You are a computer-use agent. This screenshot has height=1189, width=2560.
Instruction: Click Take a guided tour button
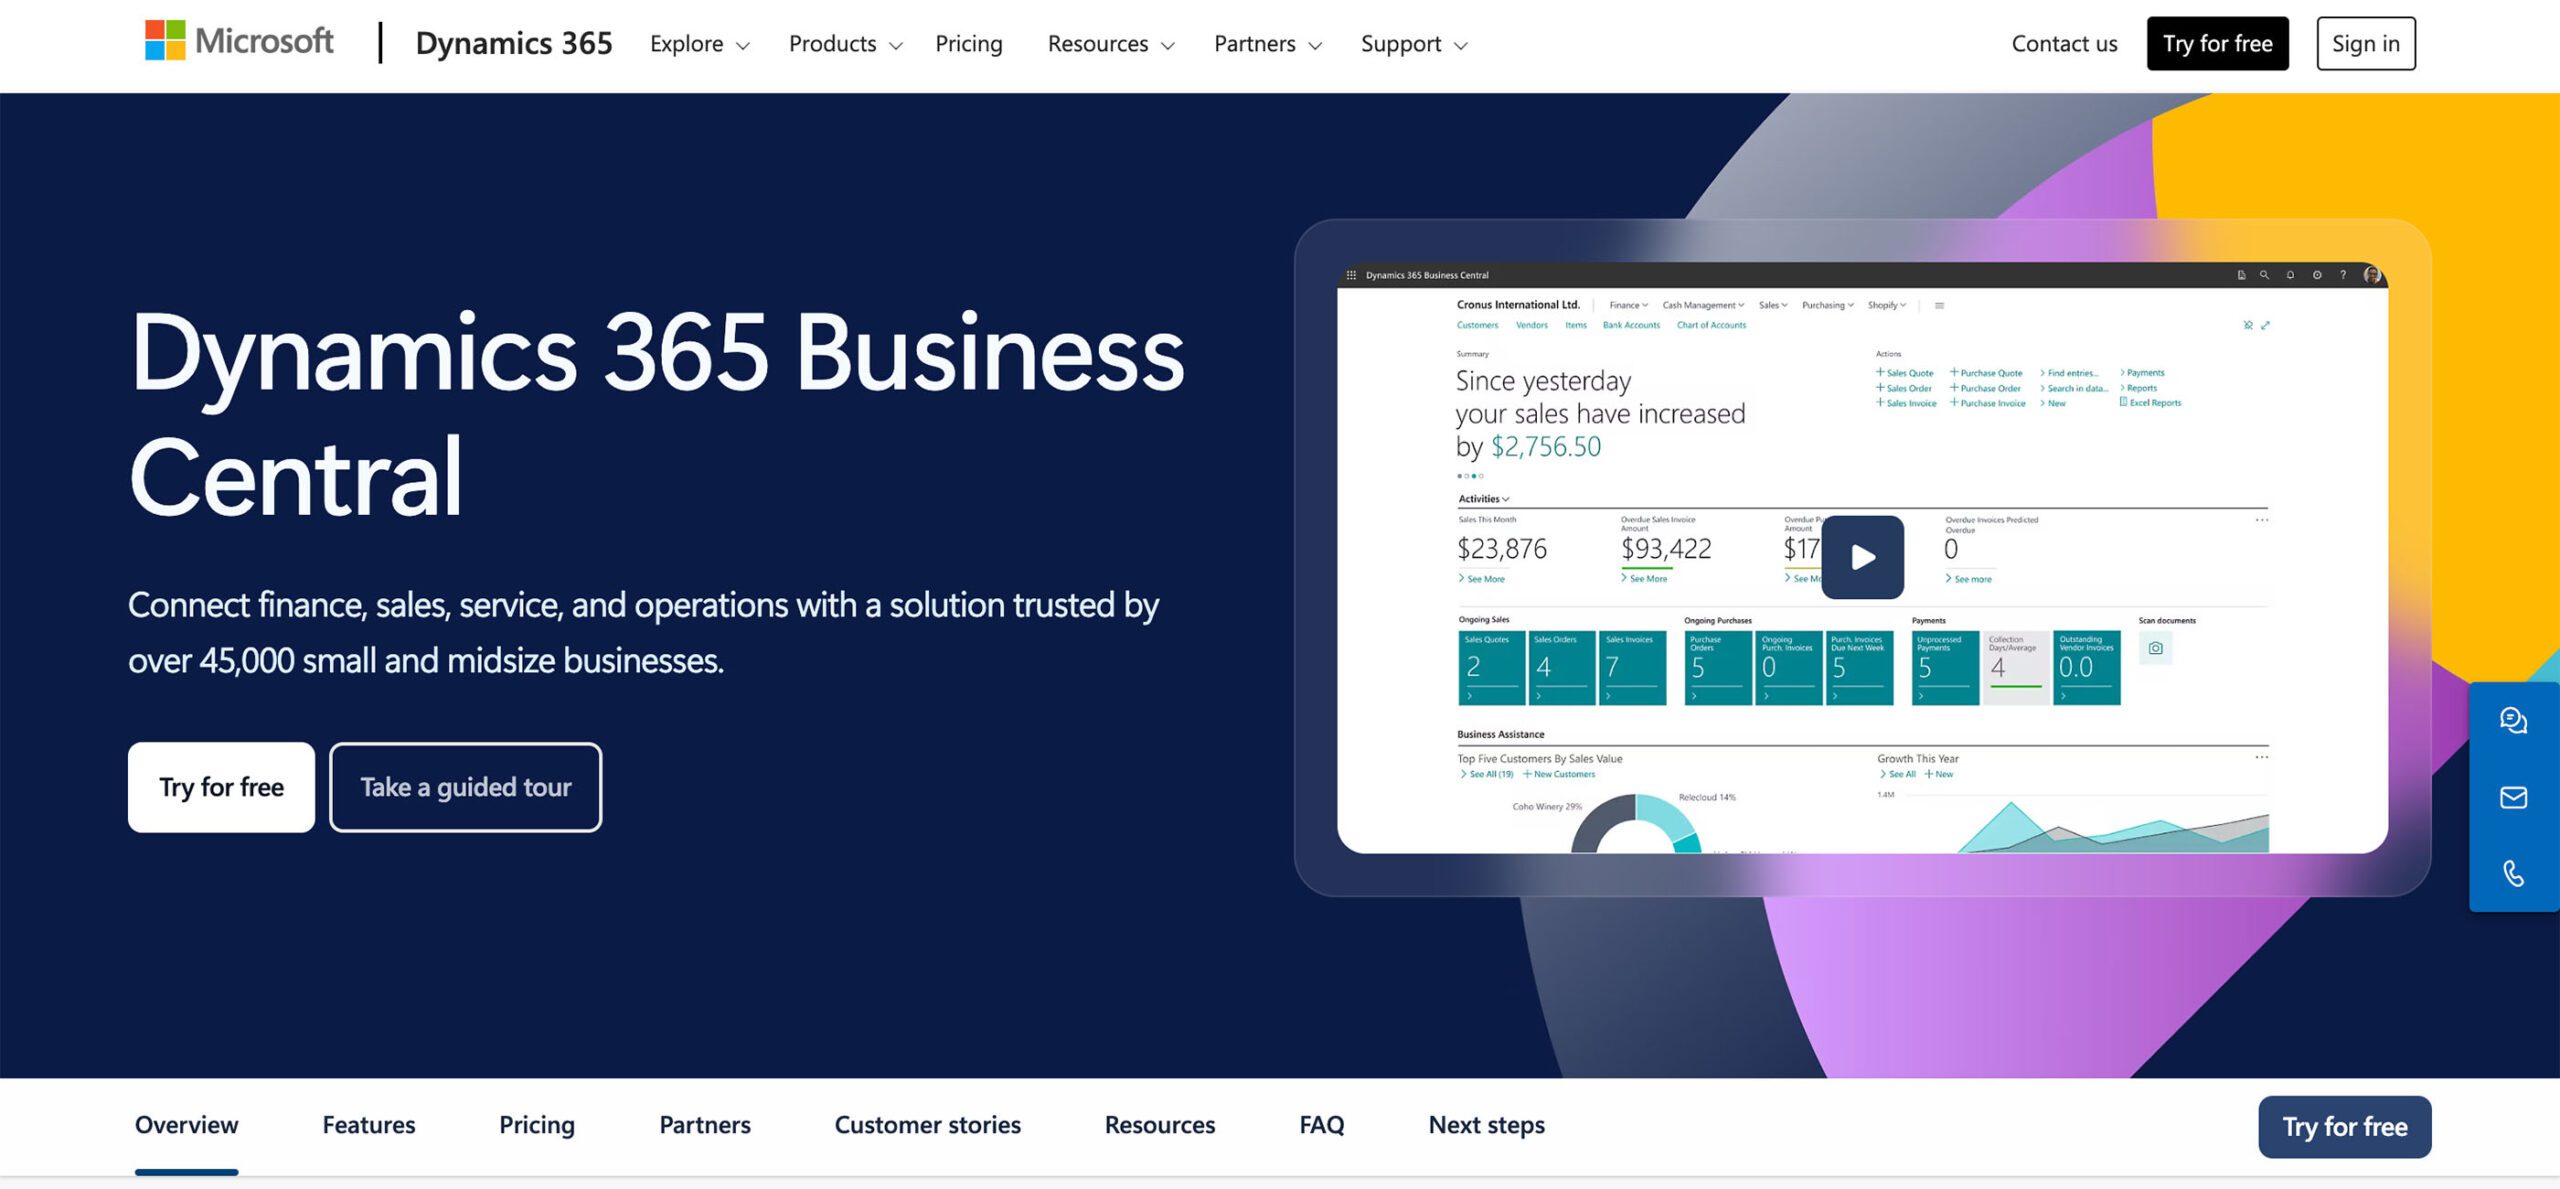pyautogui.click(x=465, y=787)
